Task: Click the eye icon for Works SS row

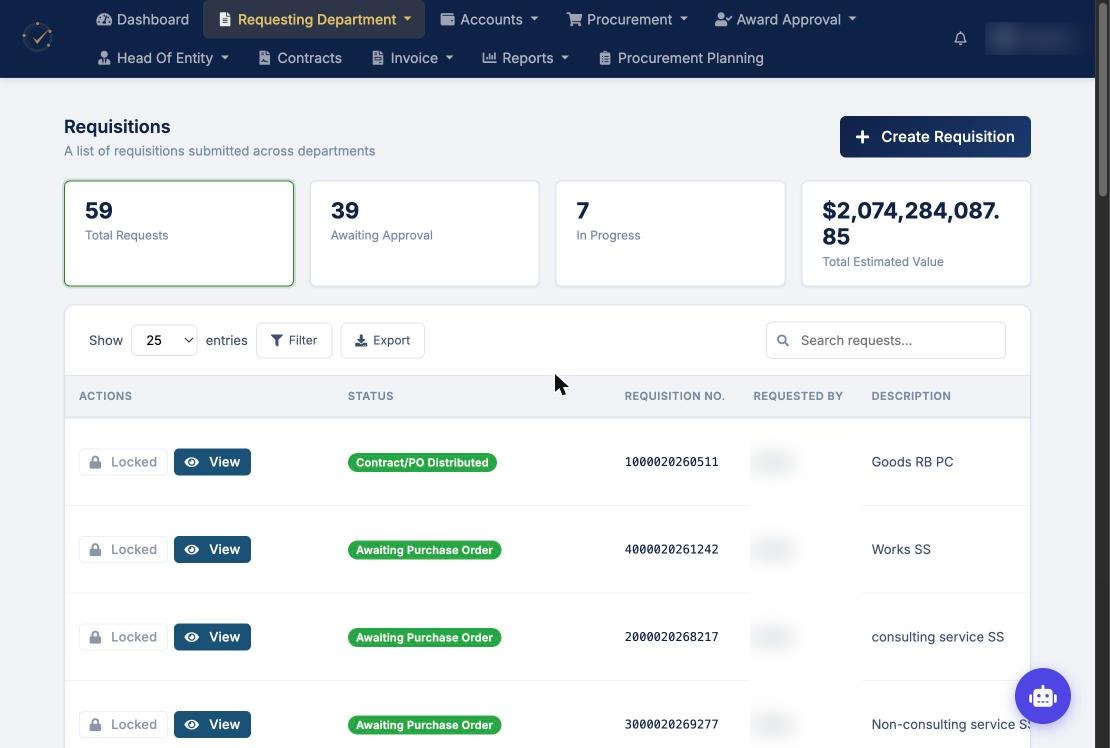Action: pyautogui.click(x=192, y=550)
